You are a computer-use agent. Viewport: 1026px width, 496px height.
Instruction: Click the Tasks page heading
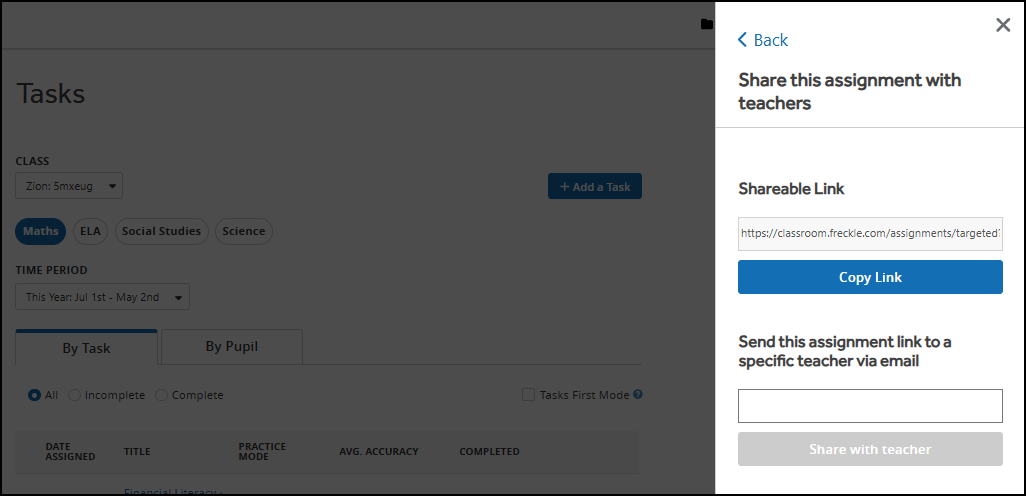50,94
